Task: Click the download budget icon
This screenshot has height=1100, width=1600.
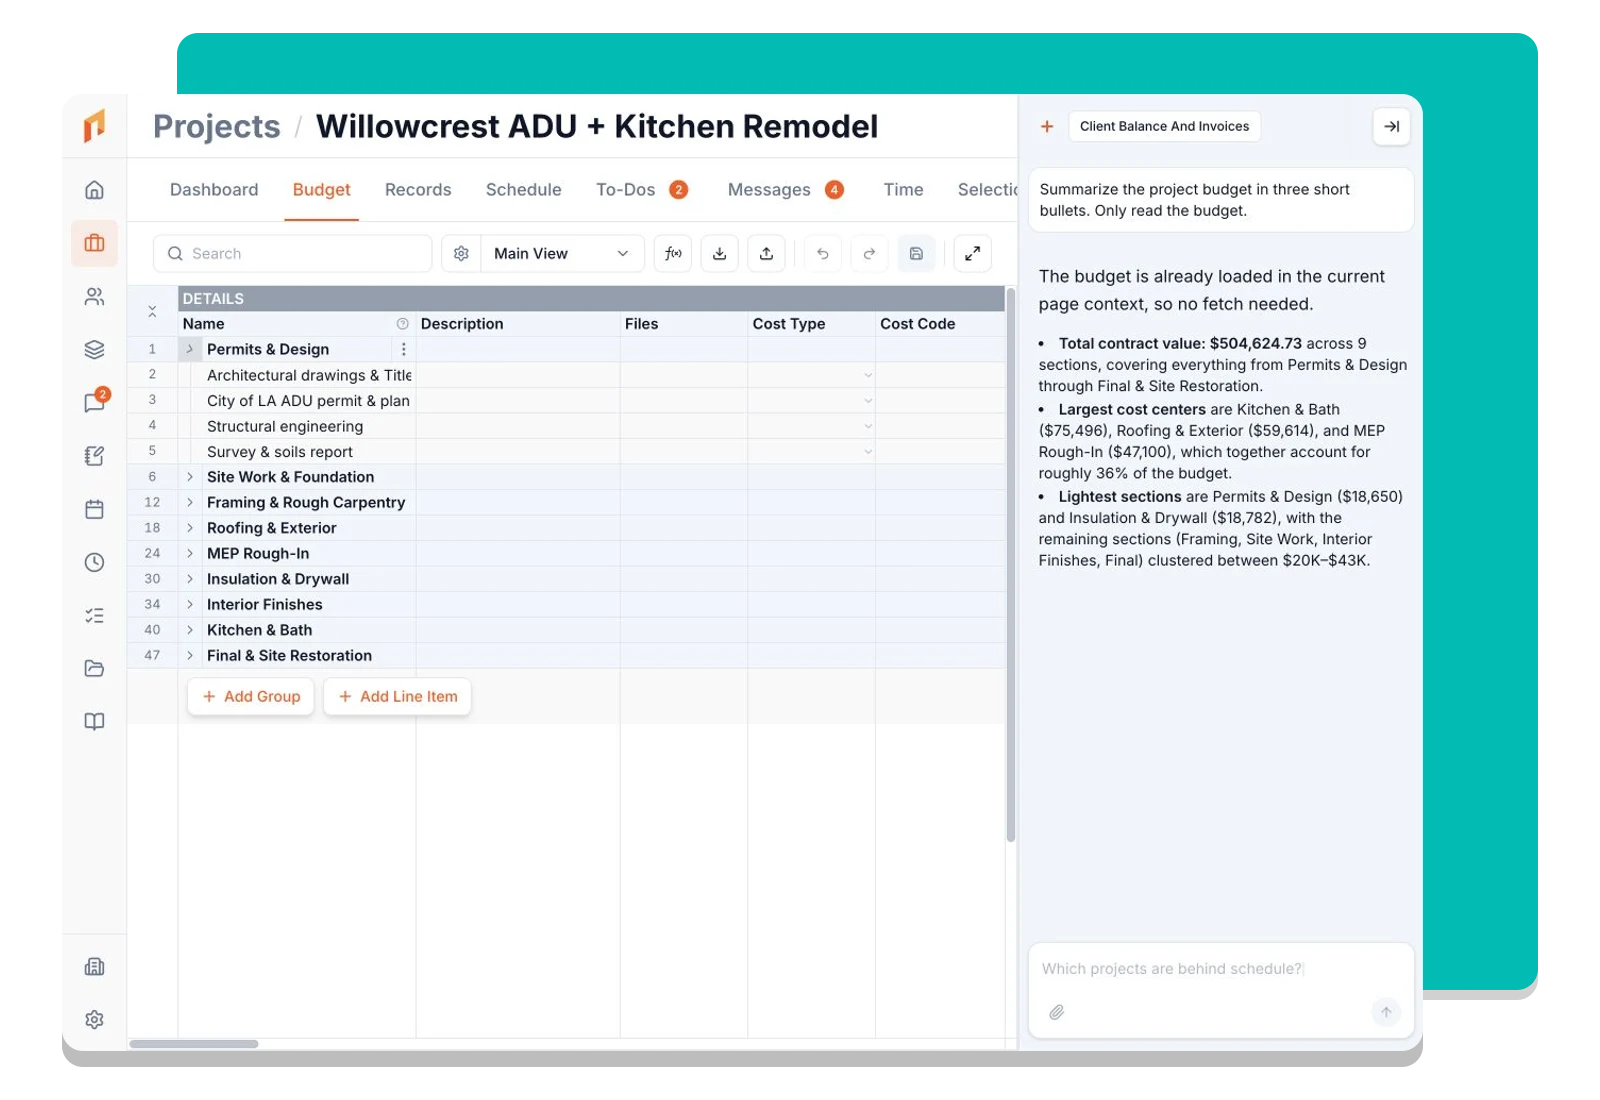Action: pos(719,253)
